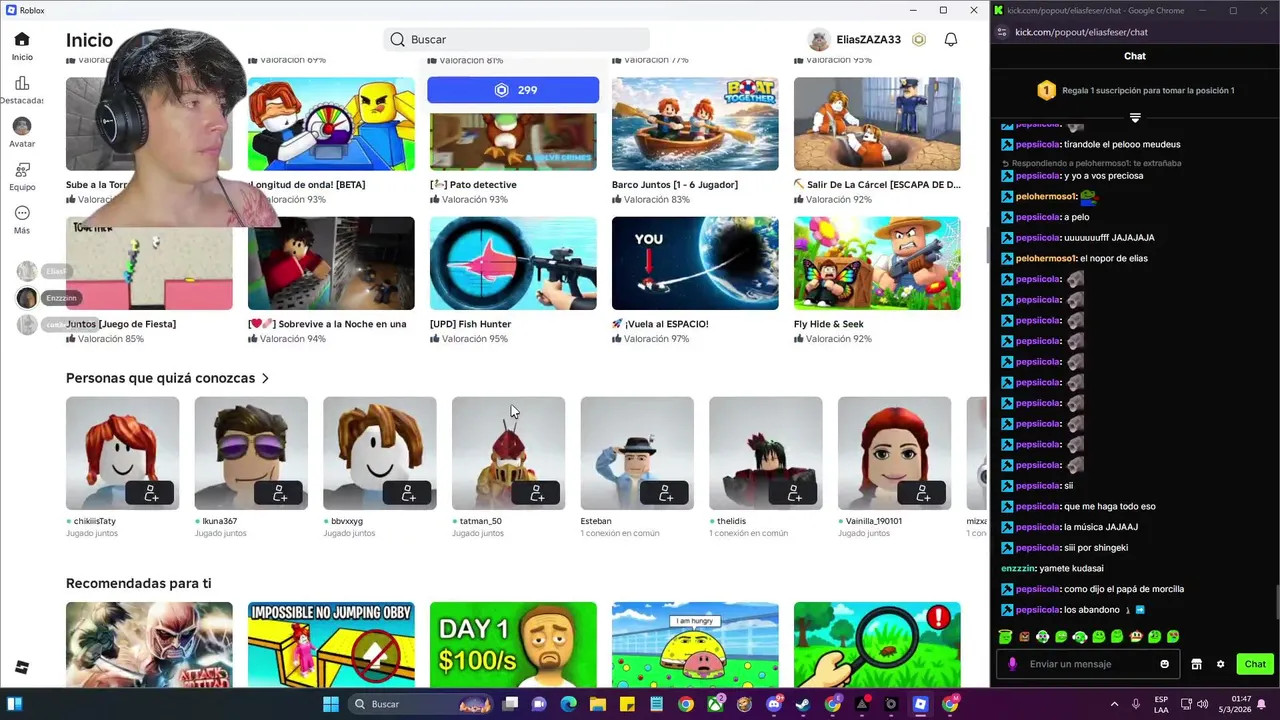Open the Steam icon in the taskbar
This screenshot has height=720, width=1280.
(802, 704)
